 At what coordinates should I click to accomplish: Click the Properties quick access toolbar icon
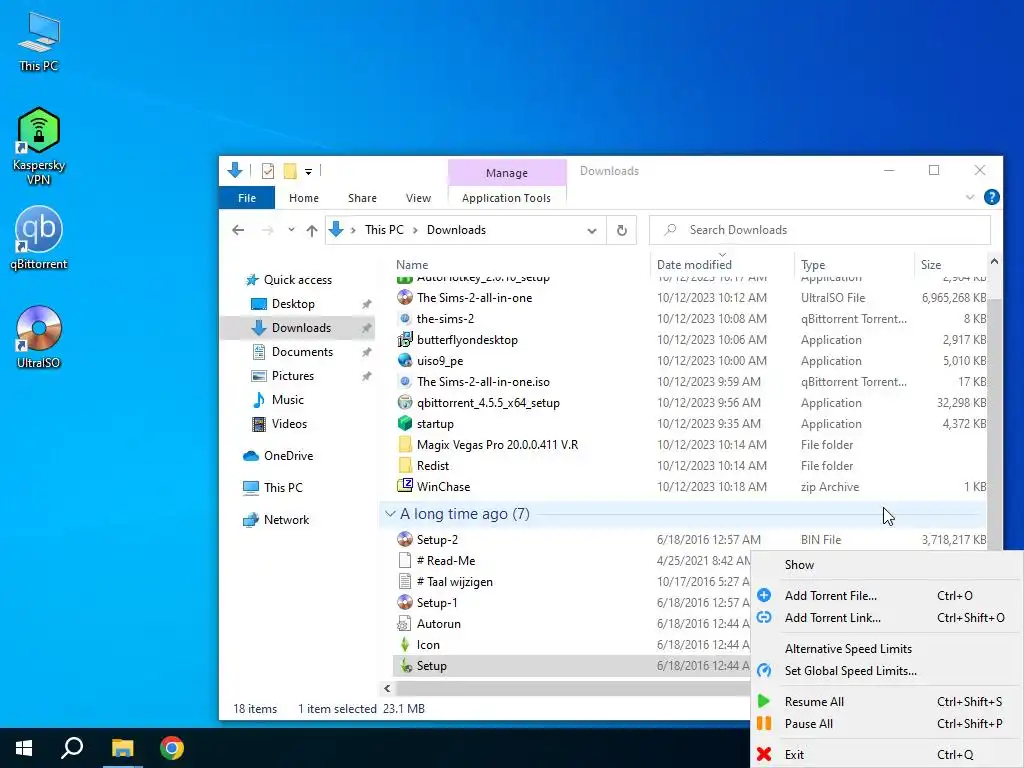(268, 171)
